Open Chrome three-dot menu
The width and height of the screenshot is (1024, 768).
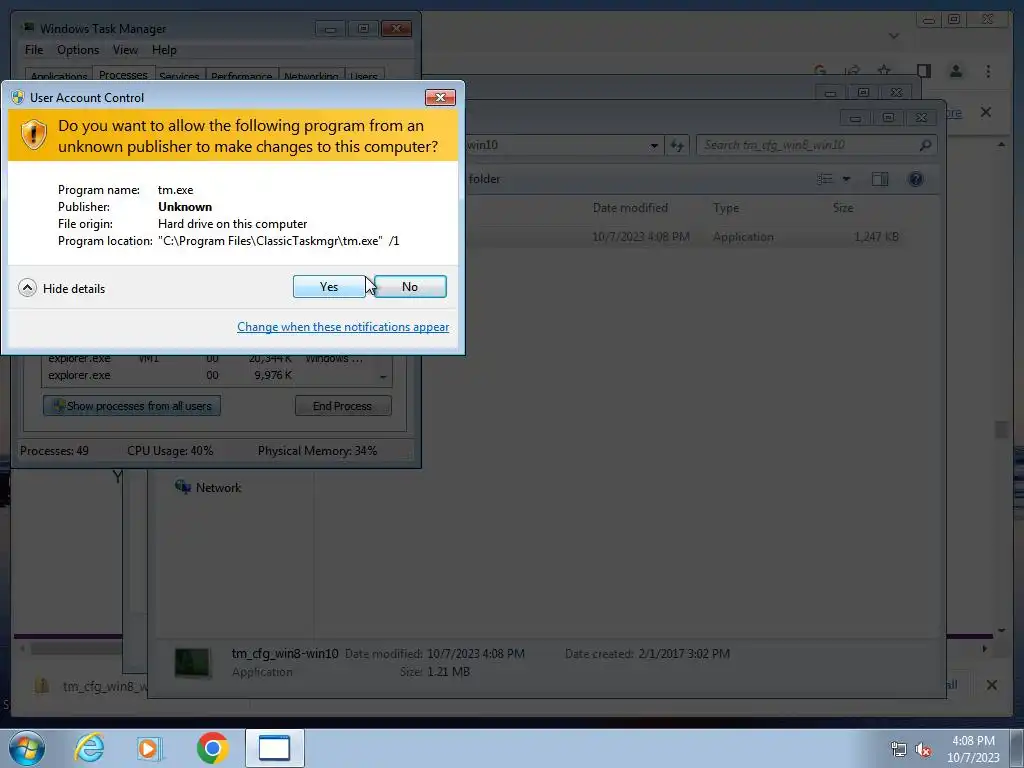click(988, 71)
